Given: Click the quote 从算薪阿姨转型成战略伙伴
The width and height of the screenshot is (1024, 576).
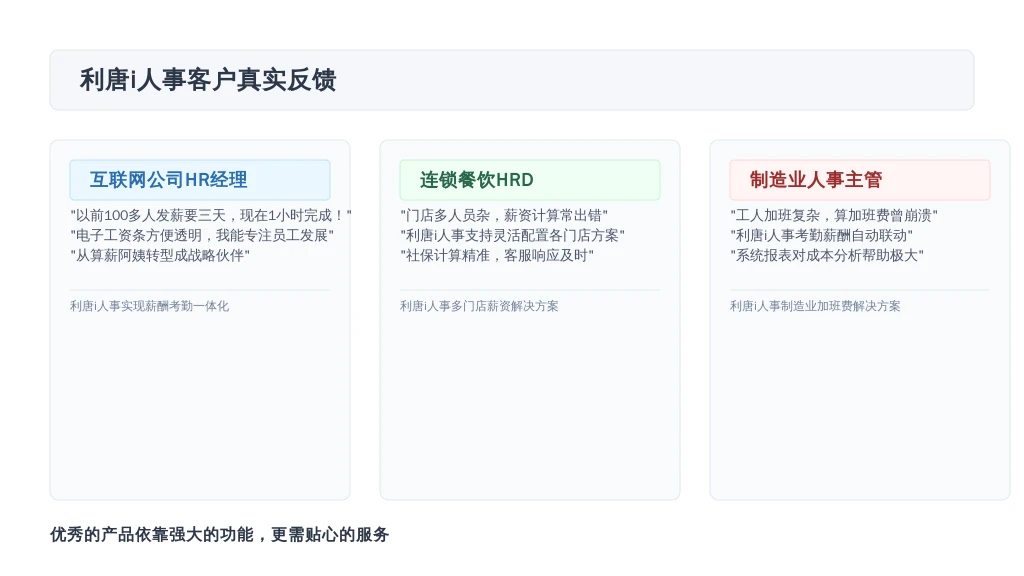Looking at the screenshot, I should (x=160, y=255).
